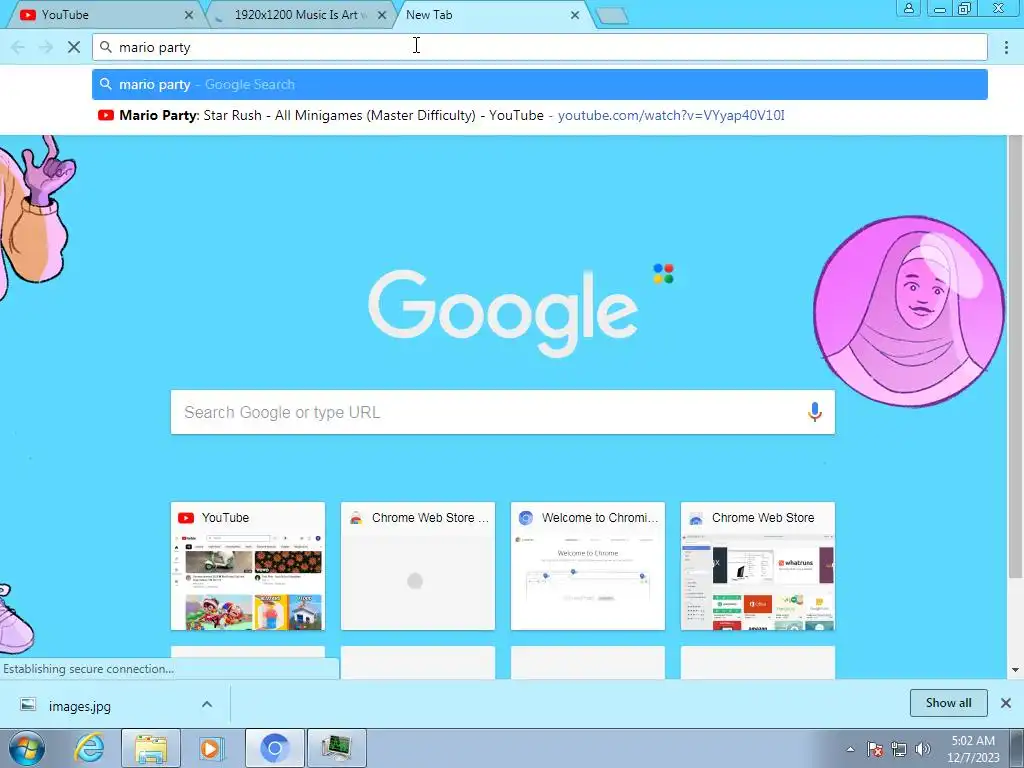
Task: Open Windows Explorer folder from taskbar
Action: (151, 748)
